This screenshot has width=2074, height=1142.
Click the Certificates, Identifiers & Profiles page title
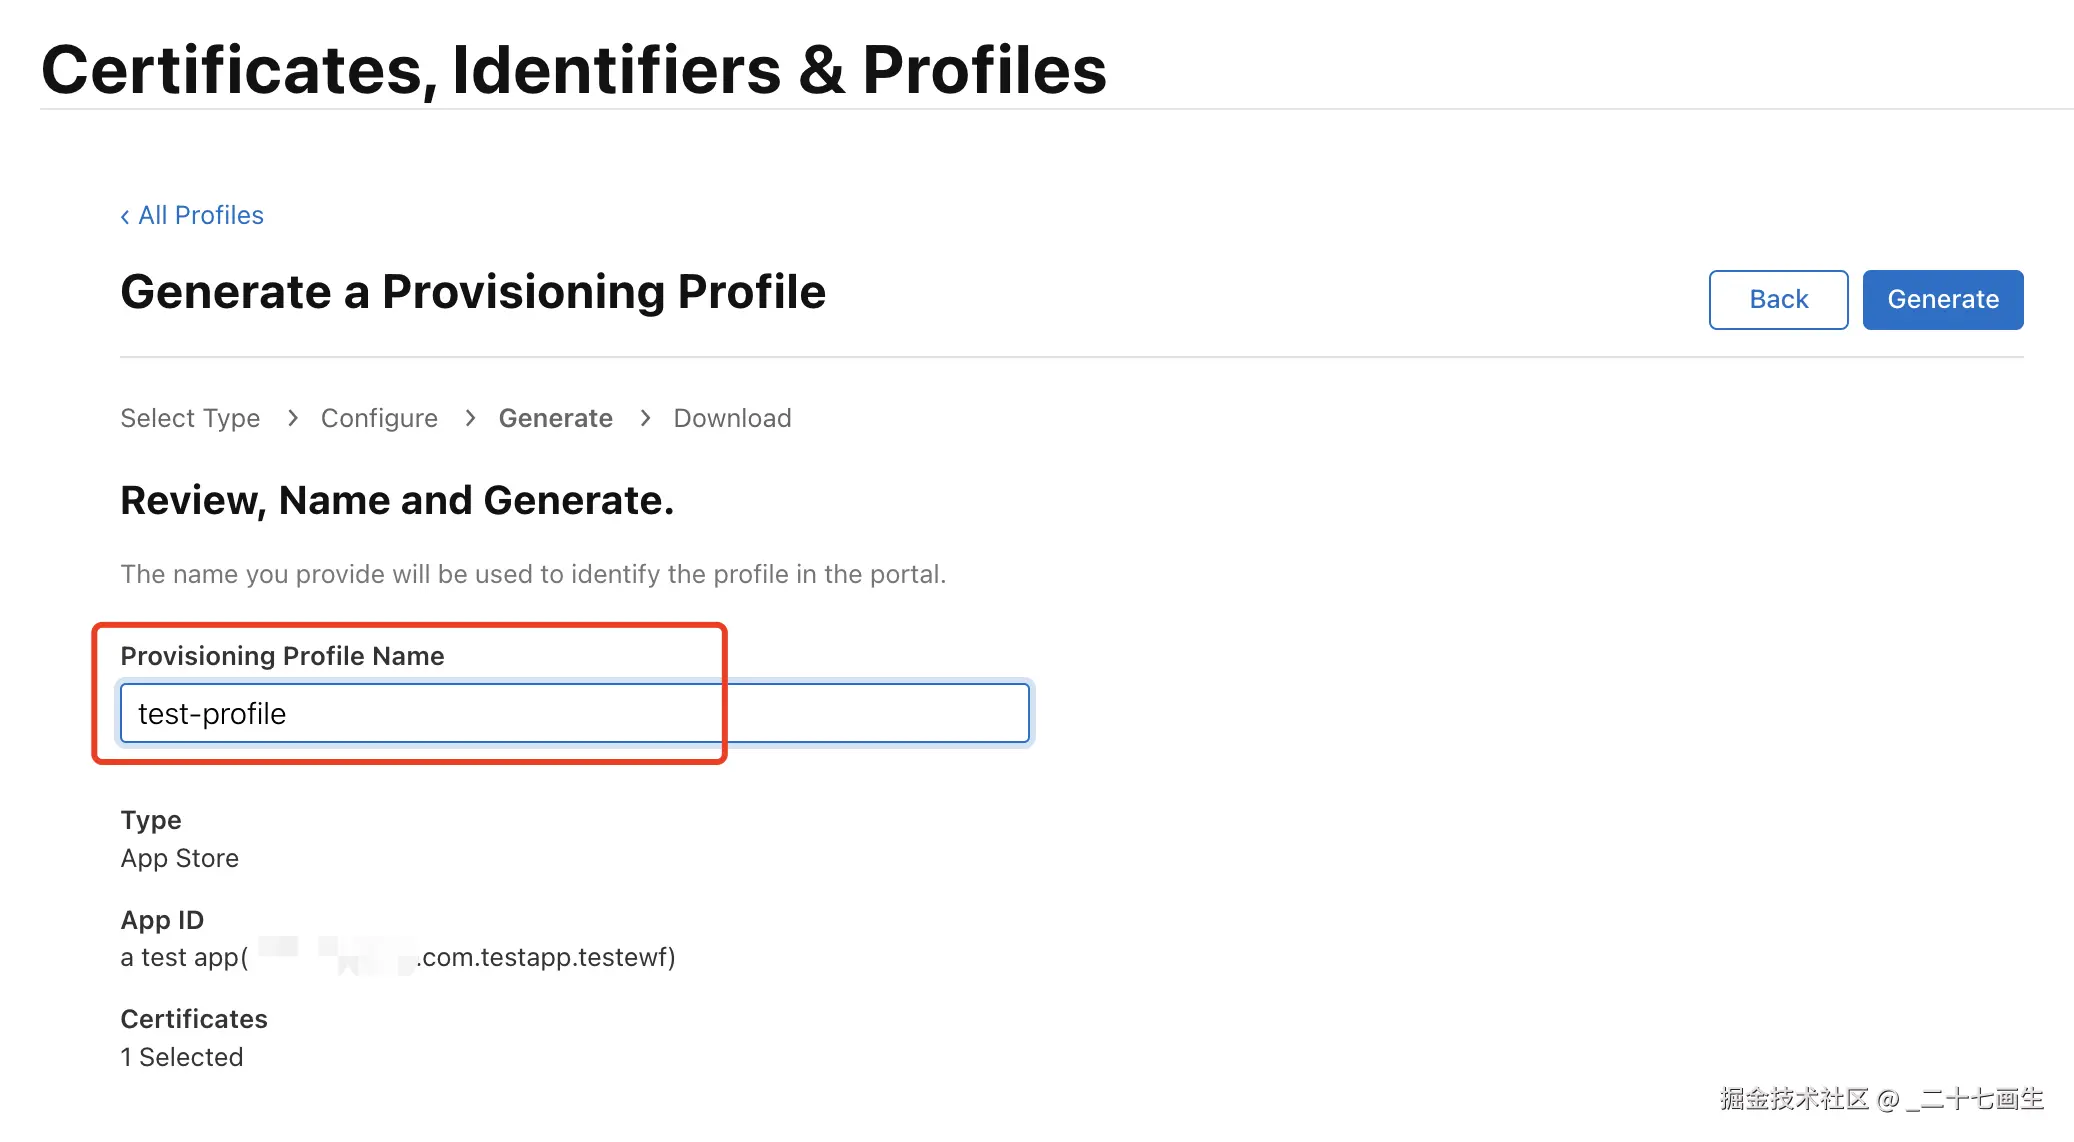tap(574, 70)
